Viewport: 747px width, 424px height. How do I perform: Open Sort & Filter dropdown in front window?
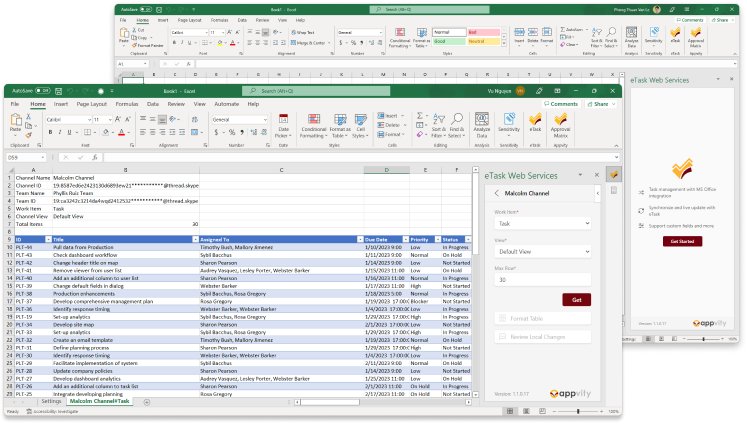coord(438,126)
